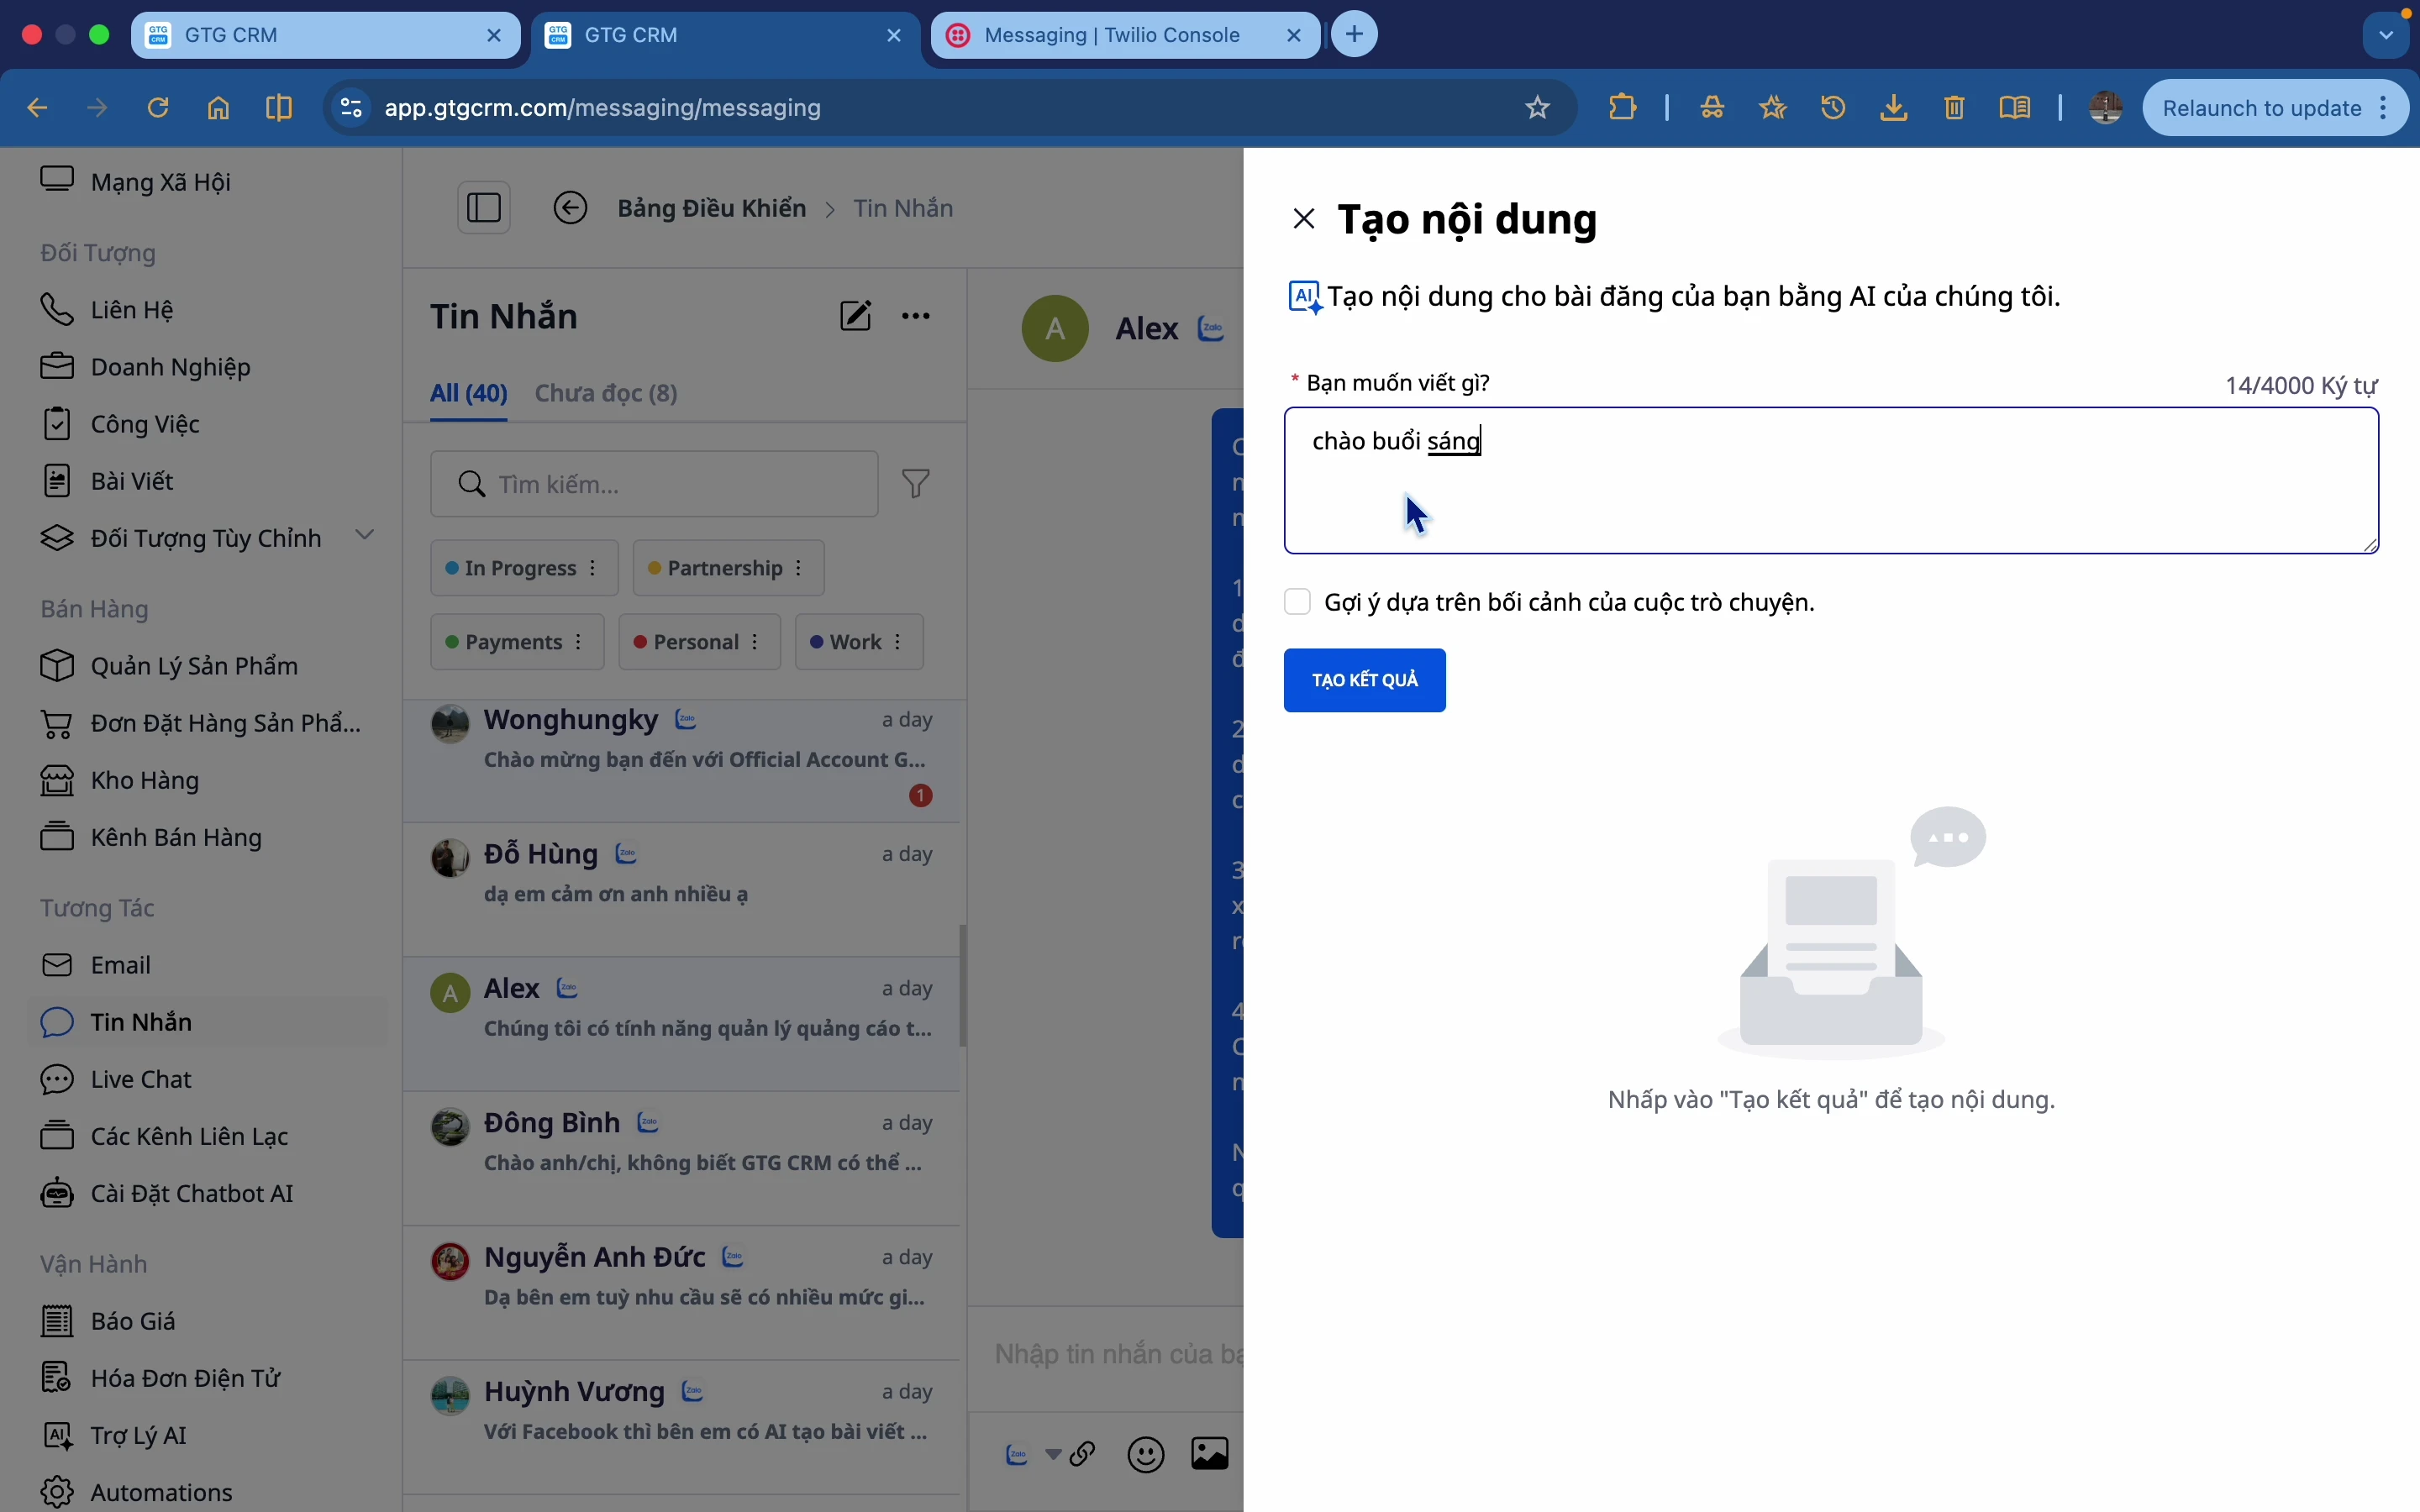Switch to Messaging Twilio Console browser tab

point(1112,35)
